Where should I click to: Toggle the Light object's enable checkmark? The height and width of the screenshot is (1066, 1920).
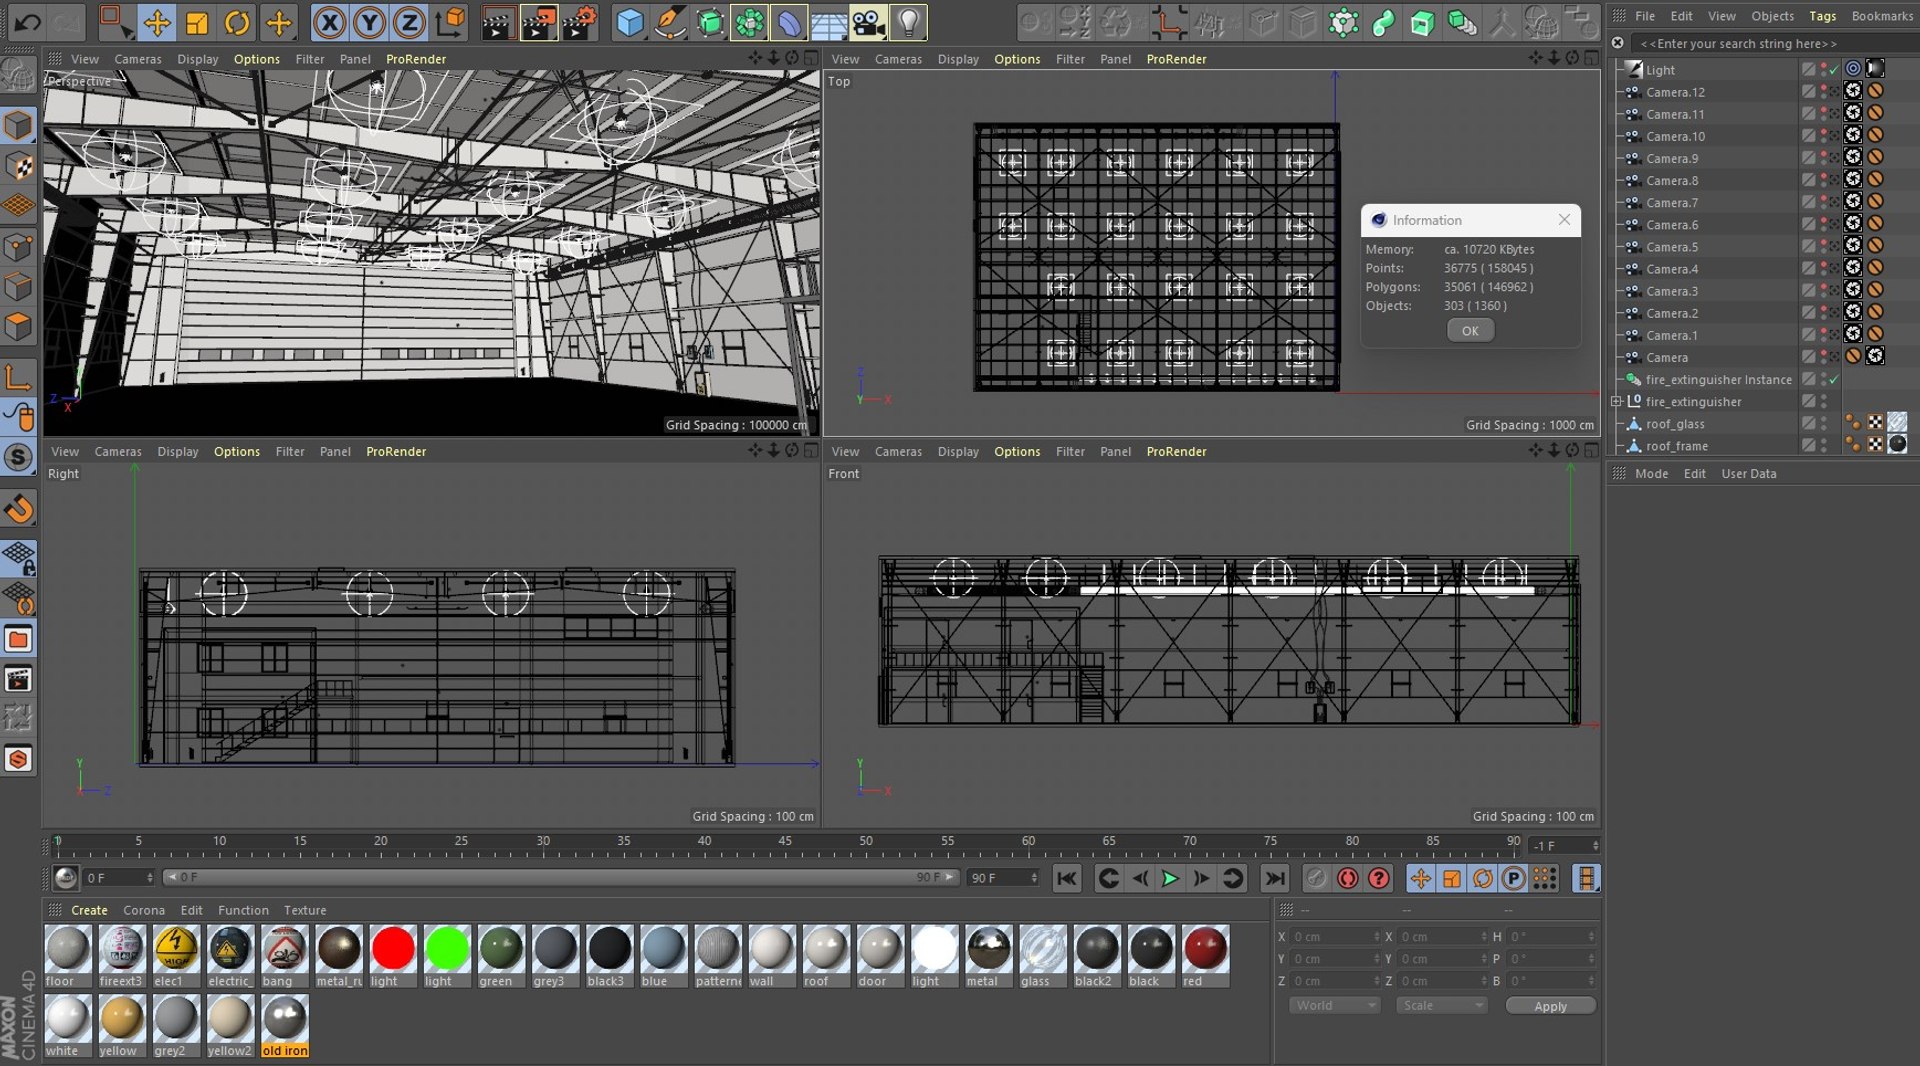coord(1834,70)
